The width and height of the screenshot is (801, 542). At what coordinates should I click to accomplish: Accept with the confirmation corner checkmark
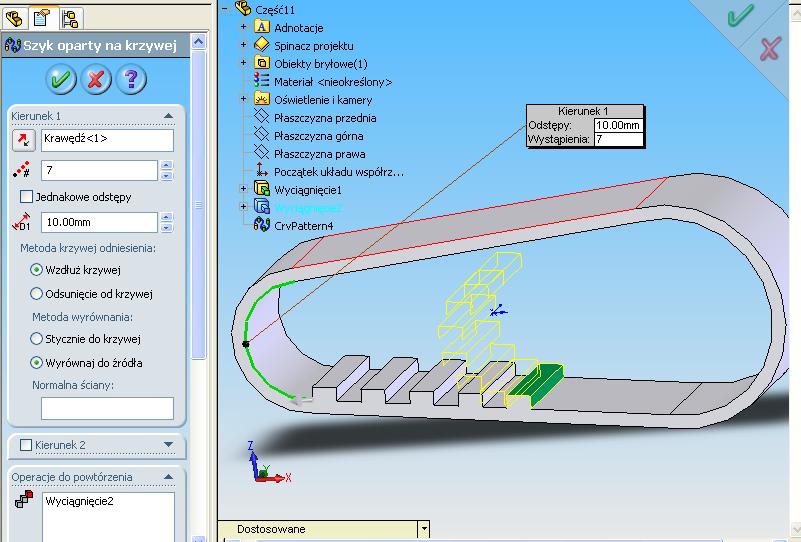[740, 15]
